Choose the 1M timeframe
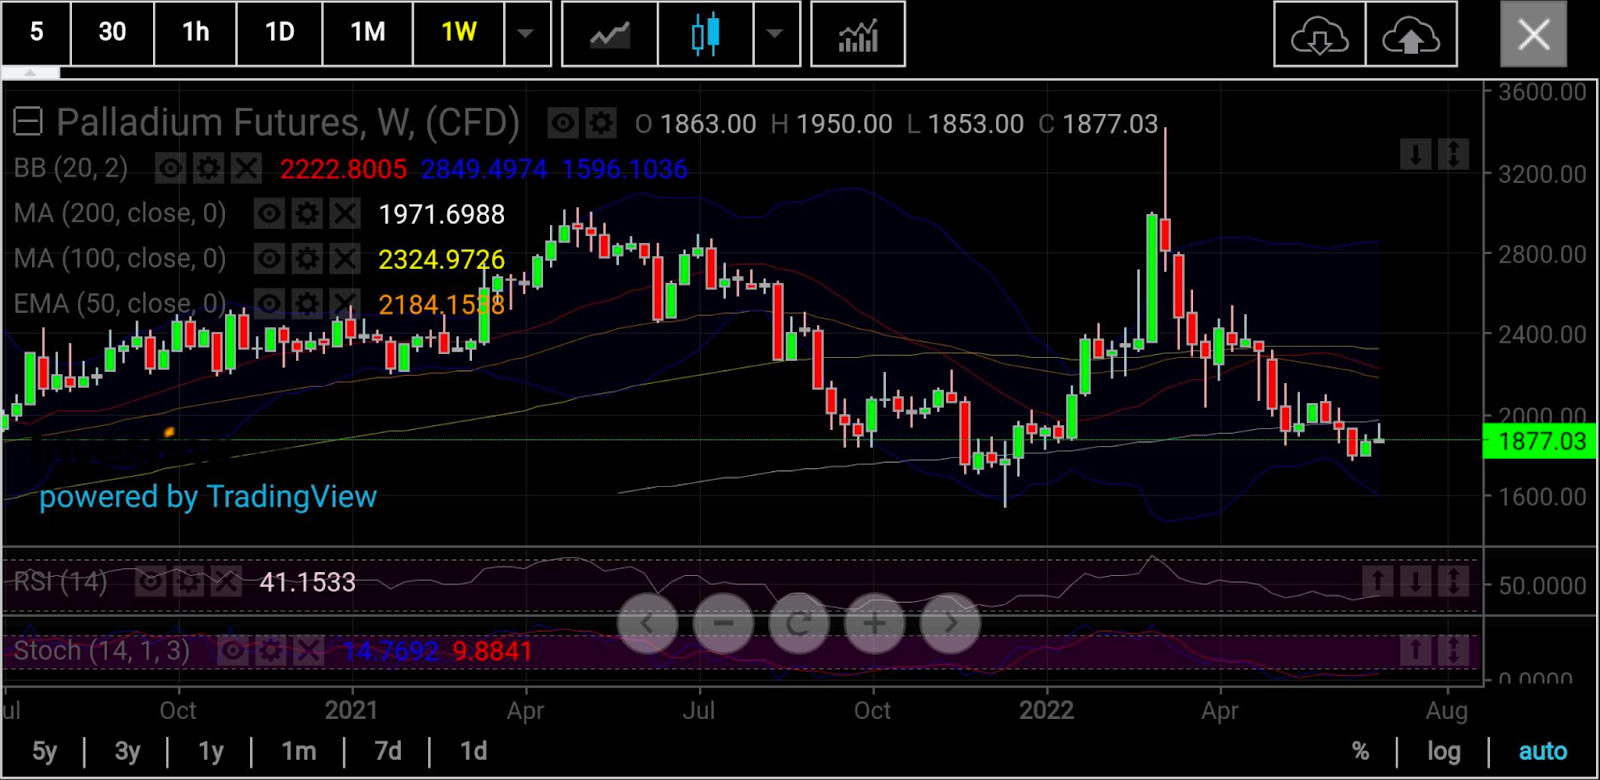Viewport: 1600px width, 780px height. 367,33
